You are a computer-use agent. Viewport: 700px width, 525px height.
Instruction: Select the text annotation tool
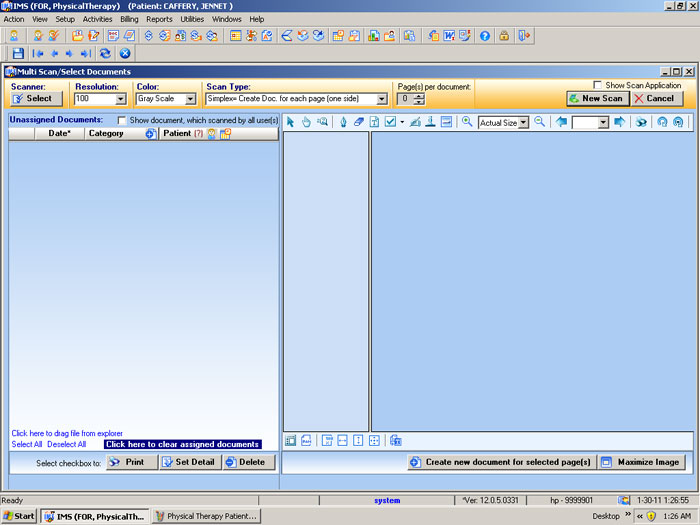(x=375, y=122)
